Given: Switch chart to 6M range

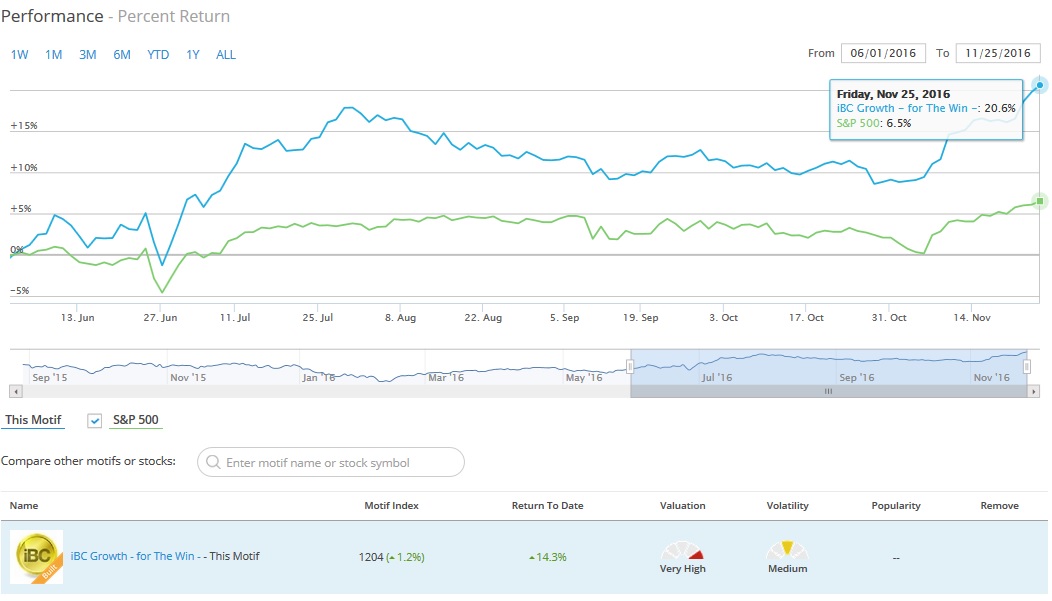Looking at the screenshot, I should click(x=122, y=55).
